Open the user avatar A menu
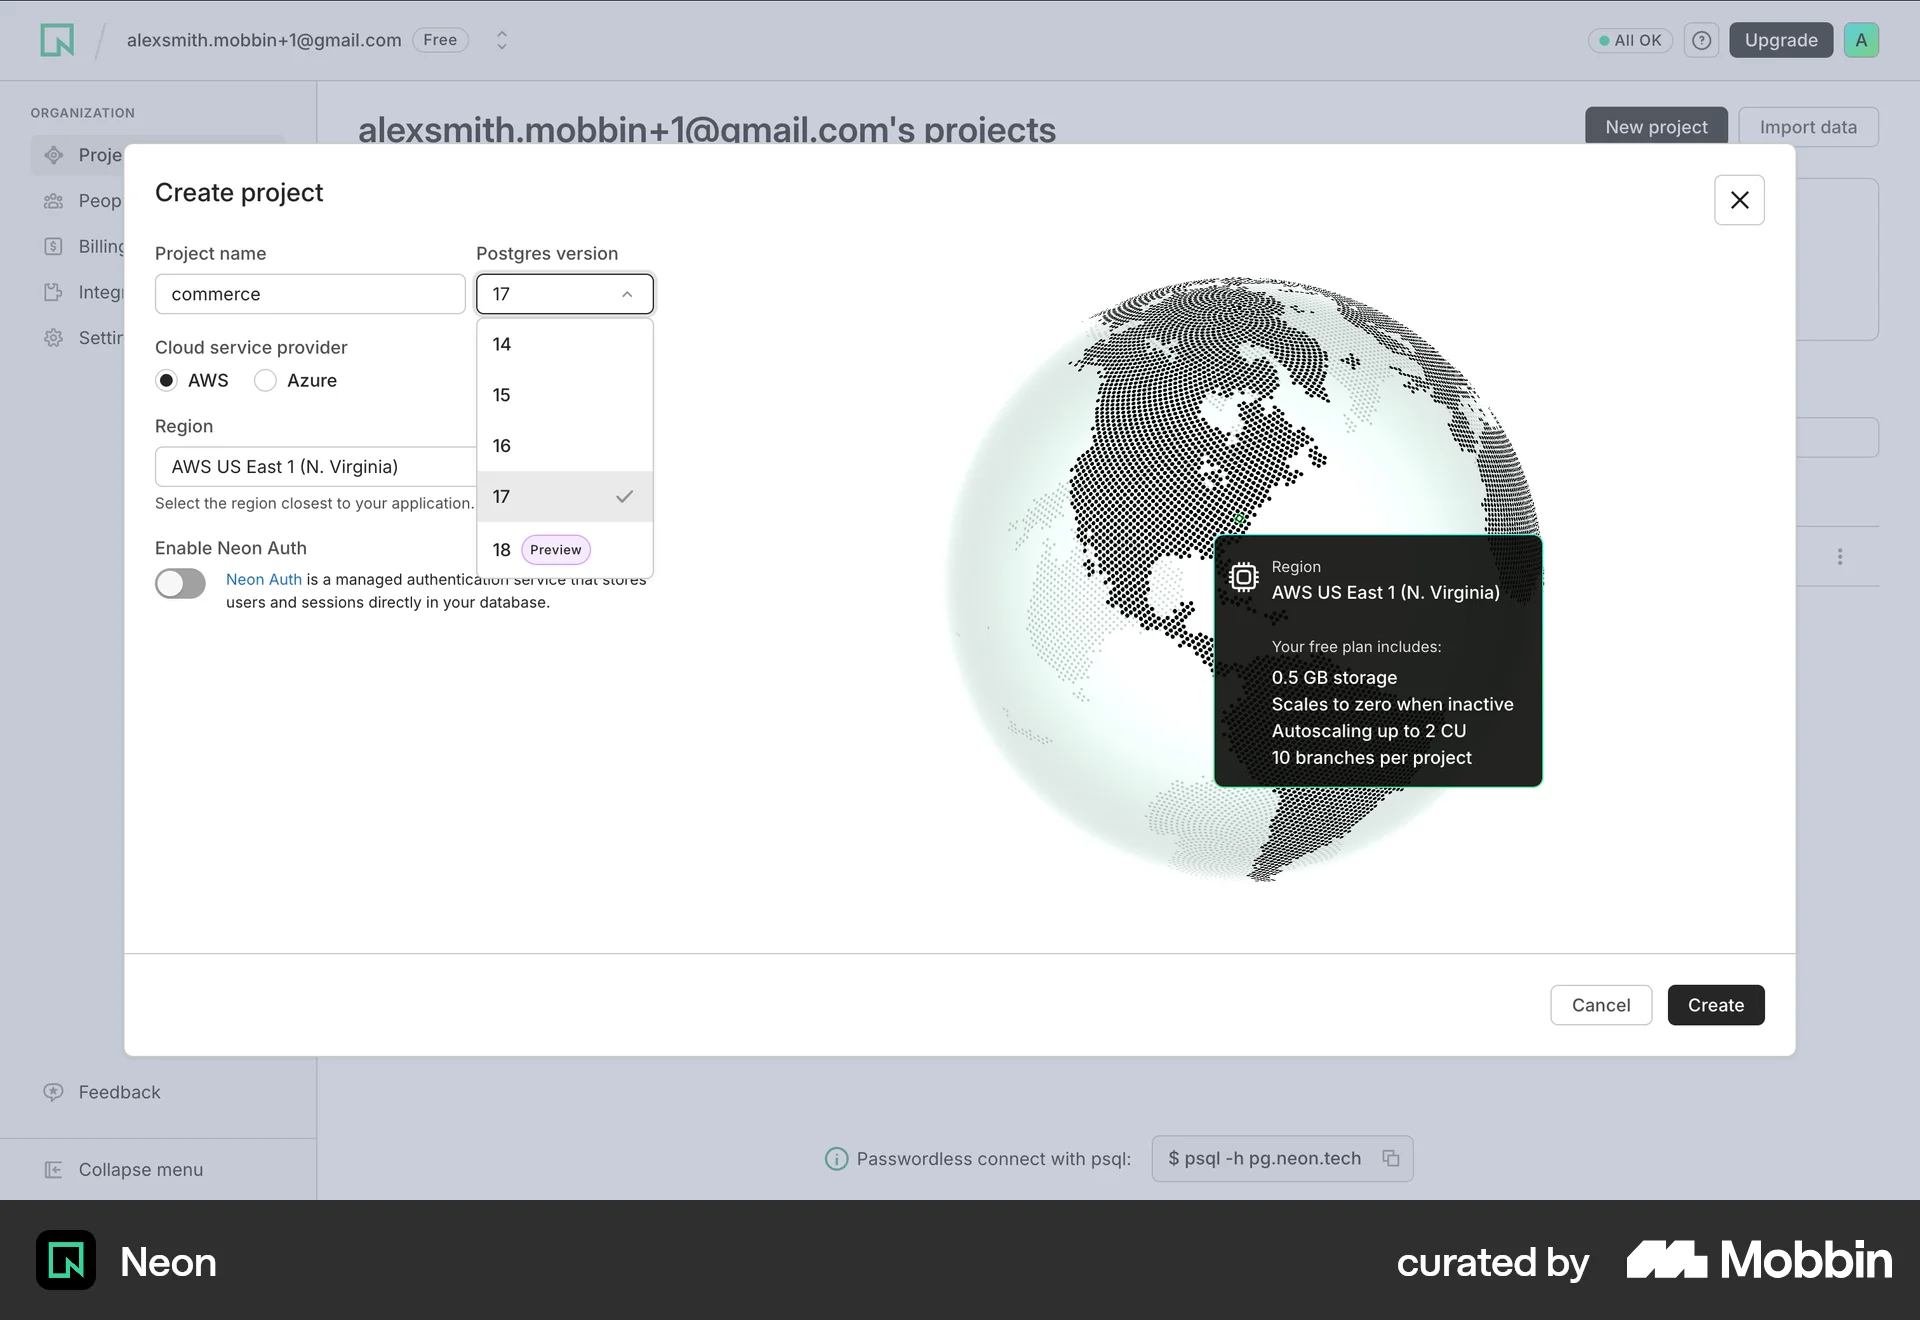1920x1320 pixels. [x=1861, y=40]
